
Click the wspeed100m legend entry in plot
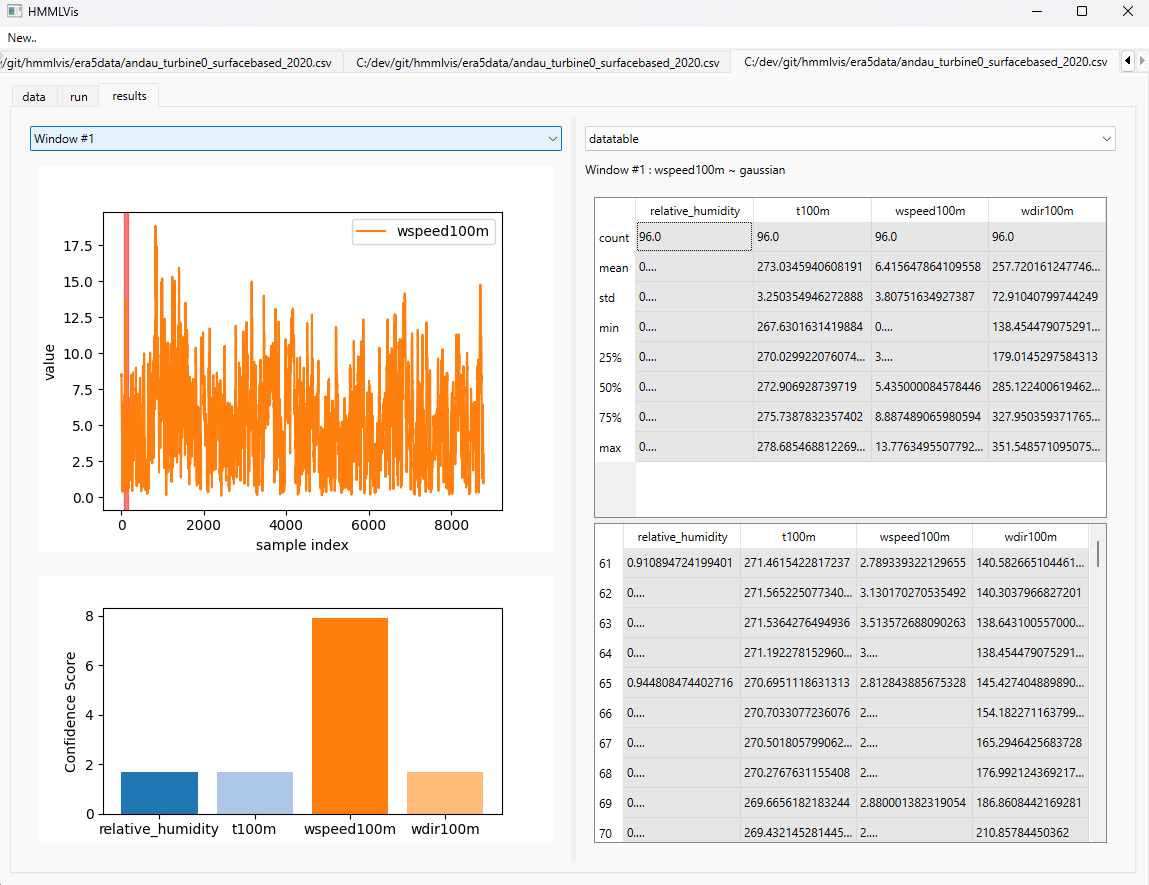[425, 232]
